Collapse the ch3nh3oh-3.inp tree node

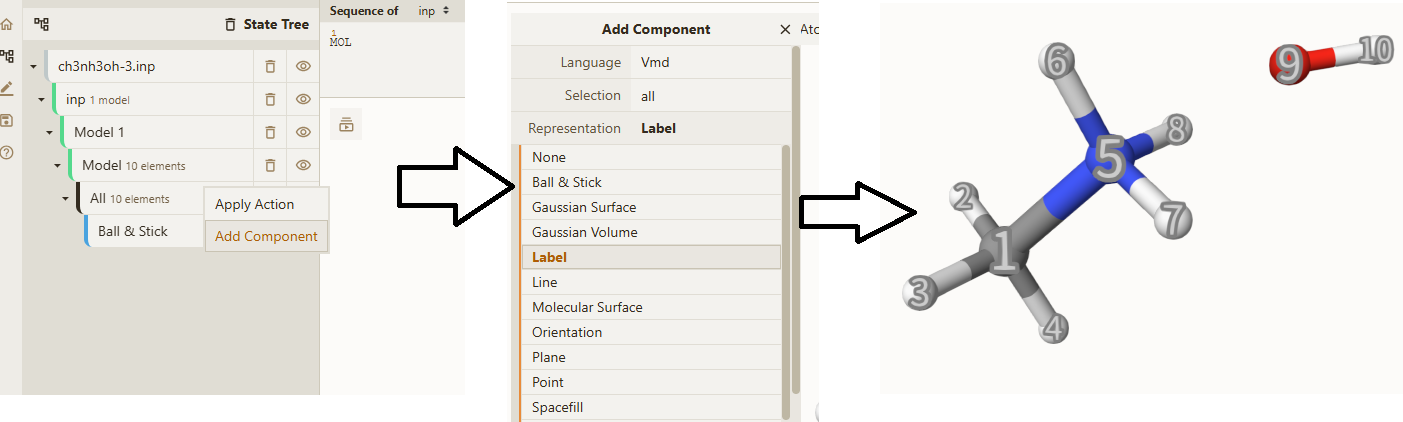click(x=33, y=67)
